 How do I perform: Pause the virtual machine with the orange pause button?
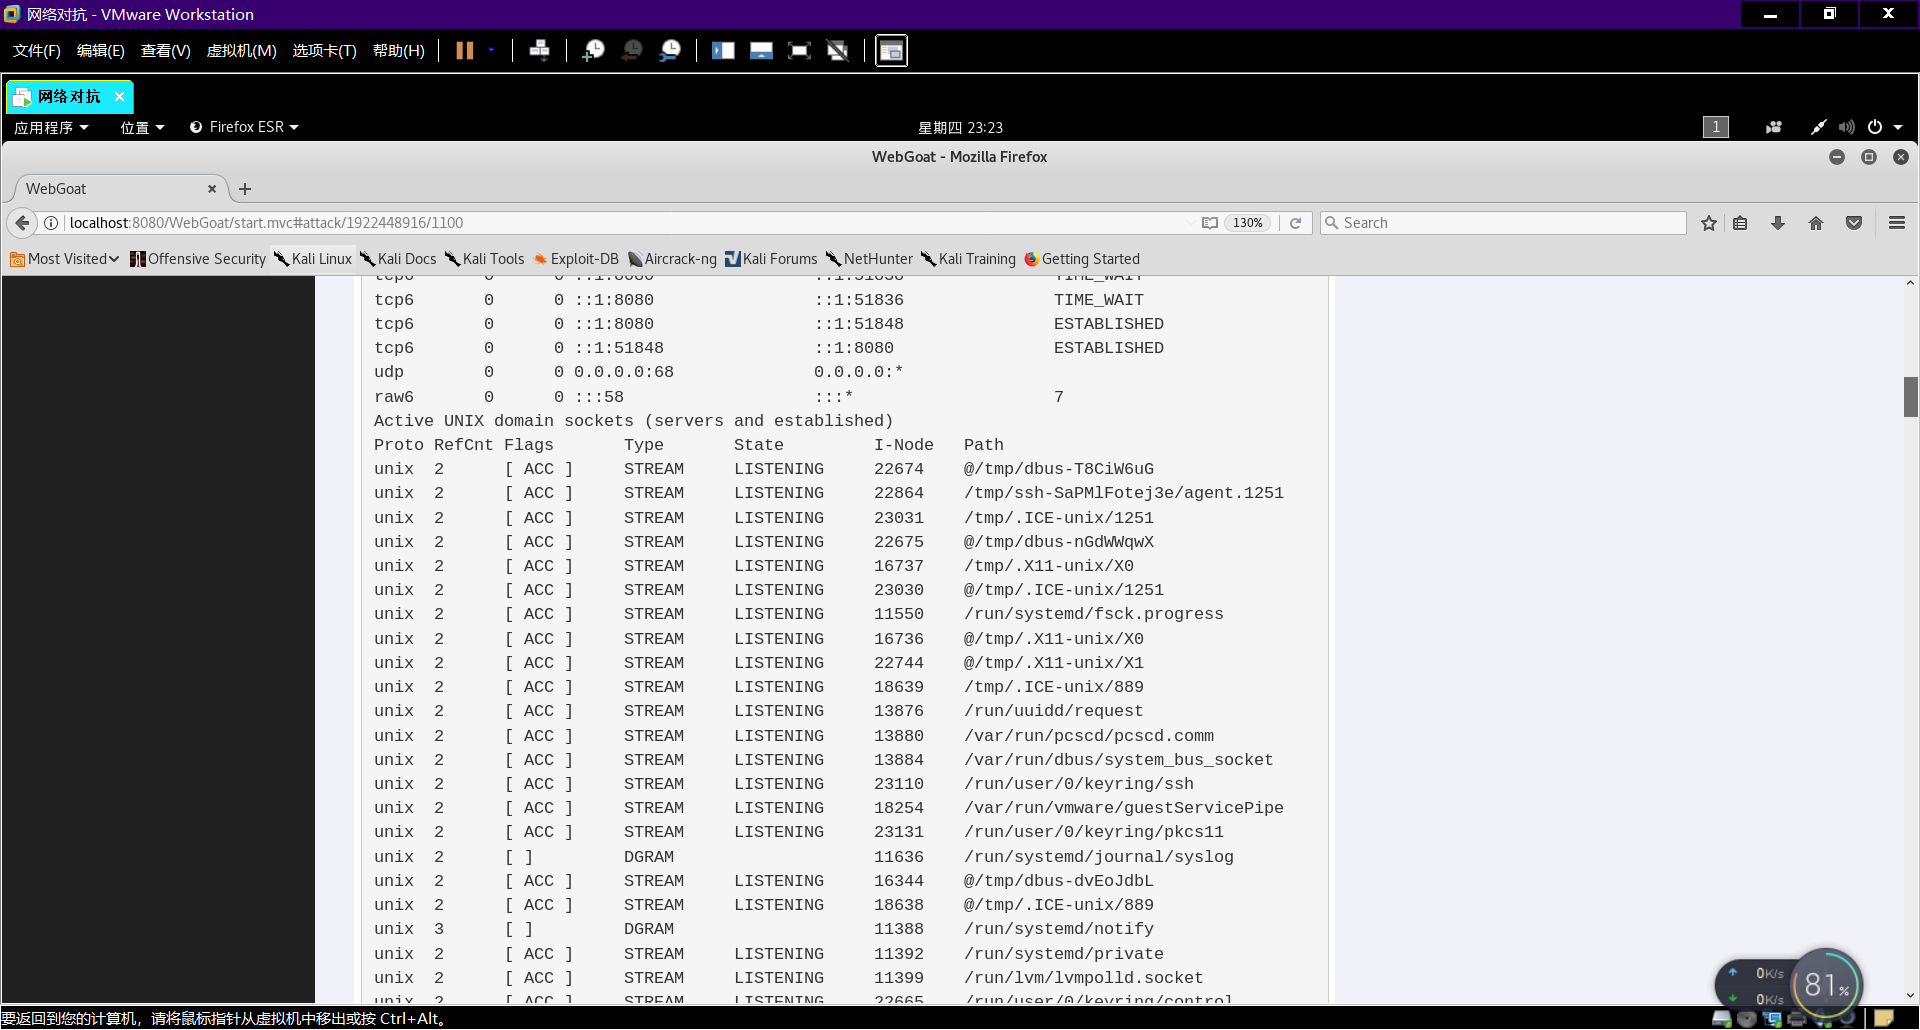[x=464, y=50]
